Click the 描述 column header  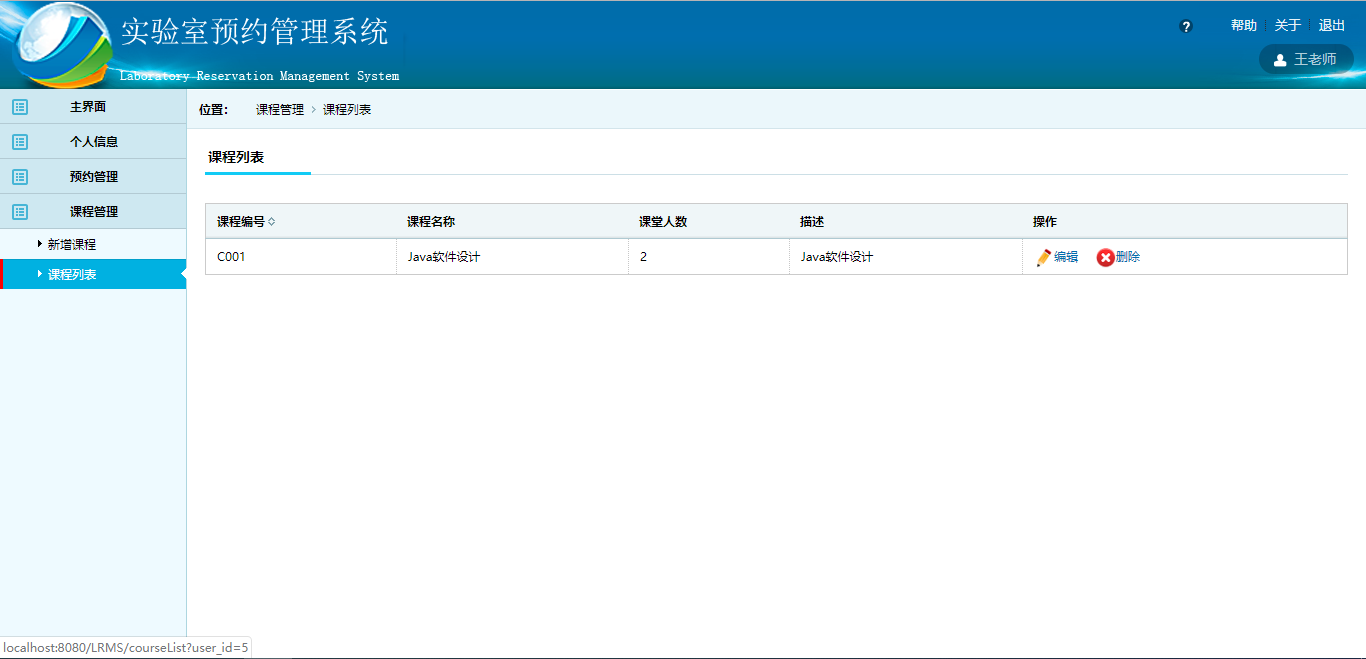click(x=812, y=222)
